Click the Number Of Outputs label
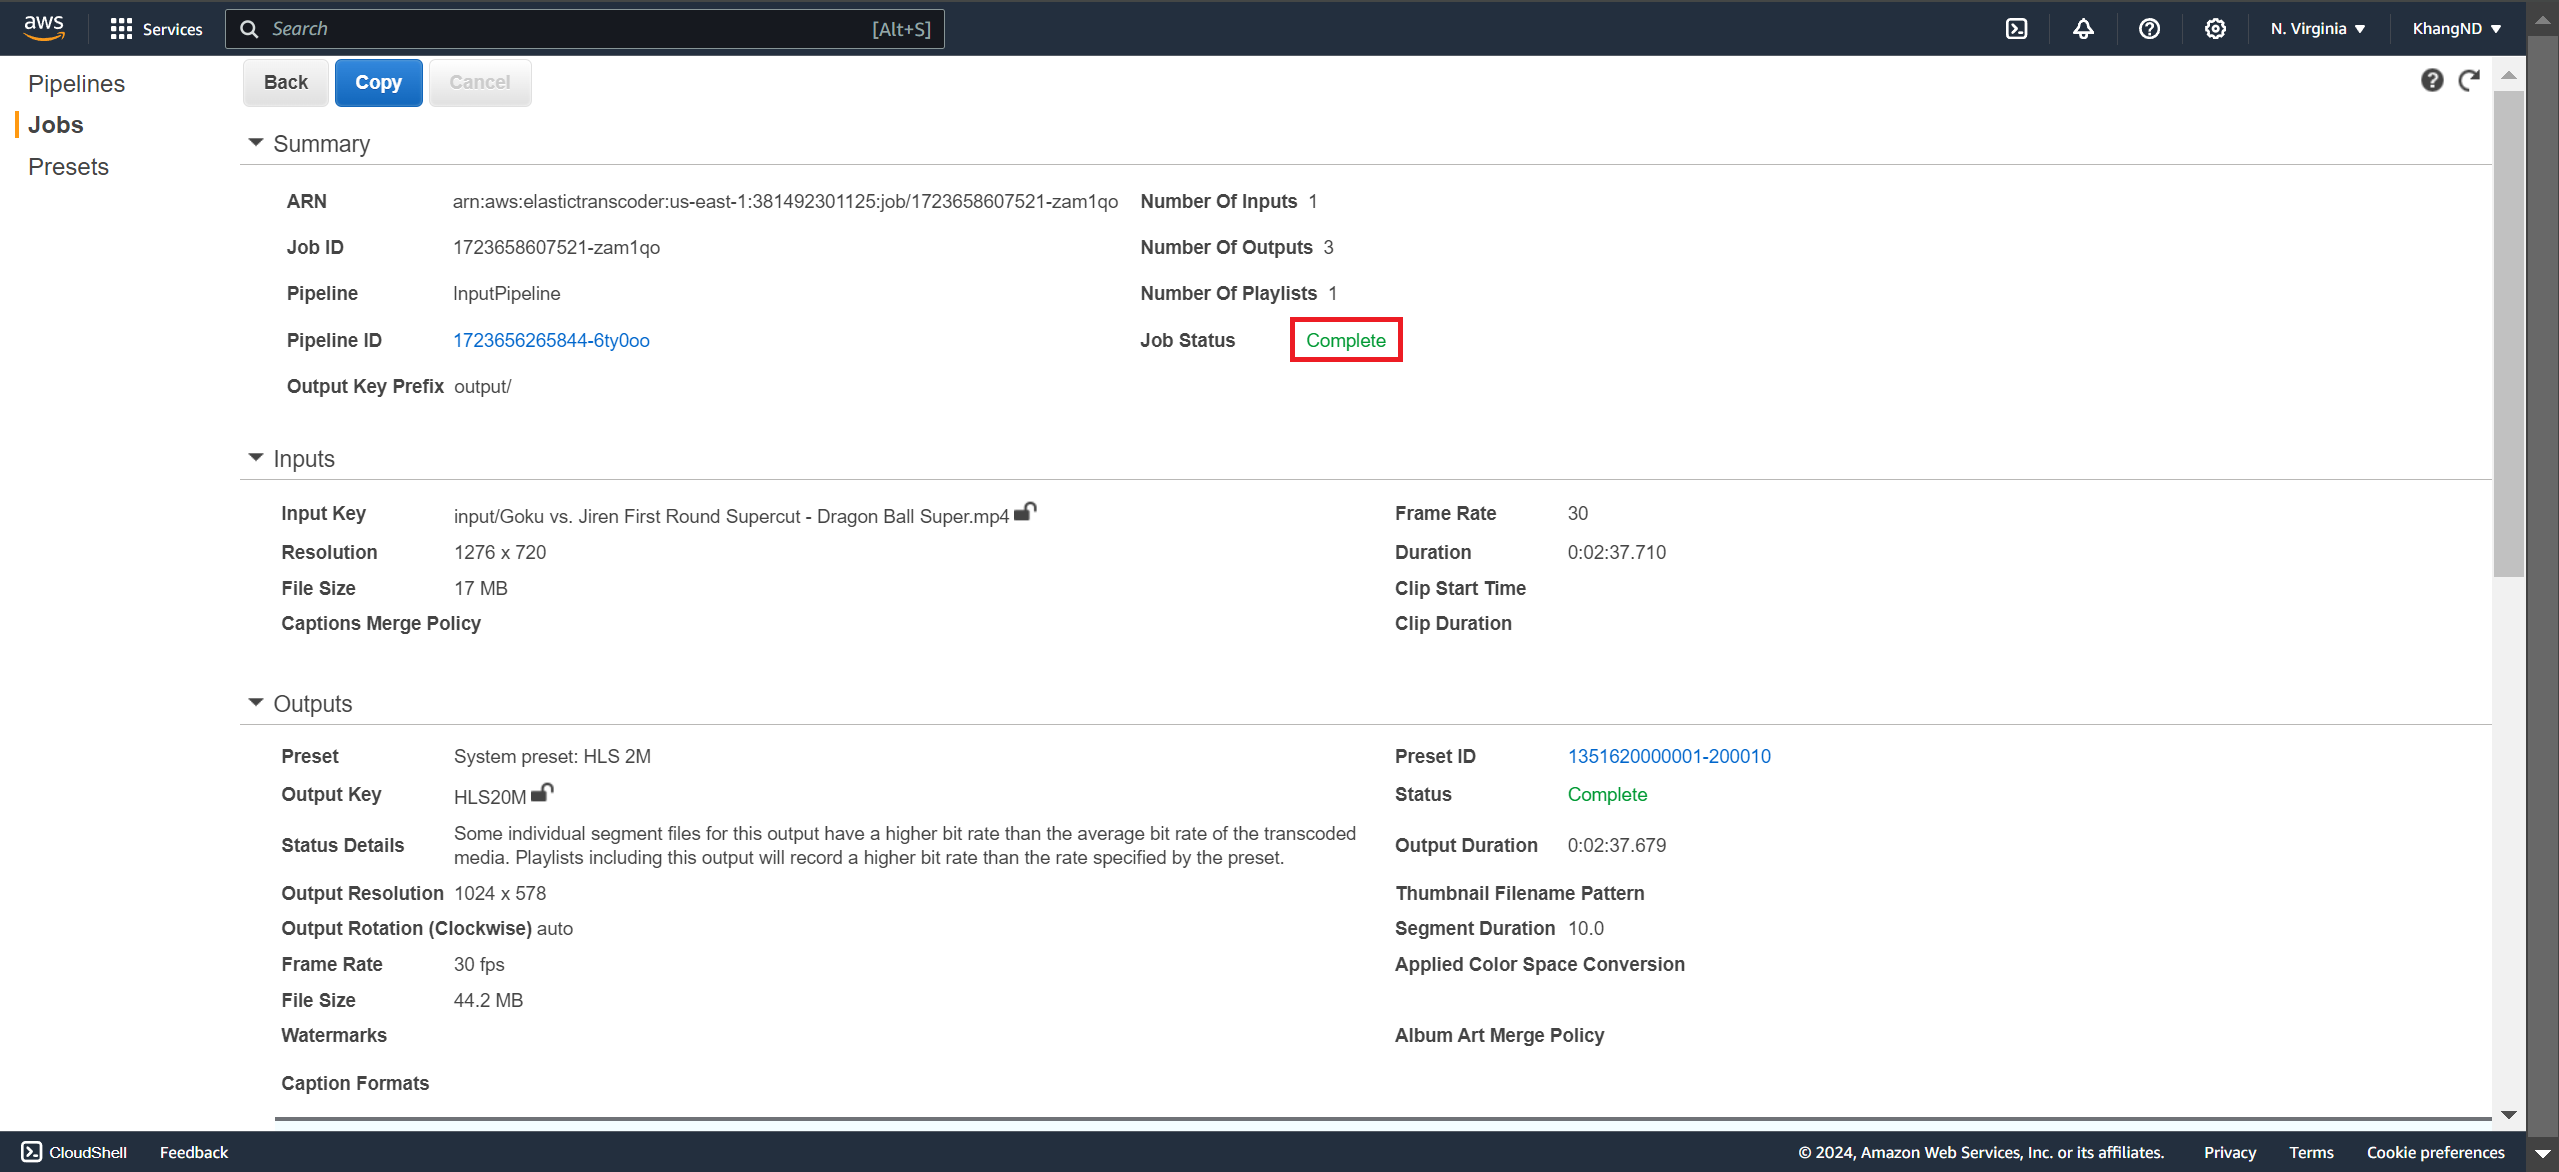 pyautogui.click(x=1226, y=247)
